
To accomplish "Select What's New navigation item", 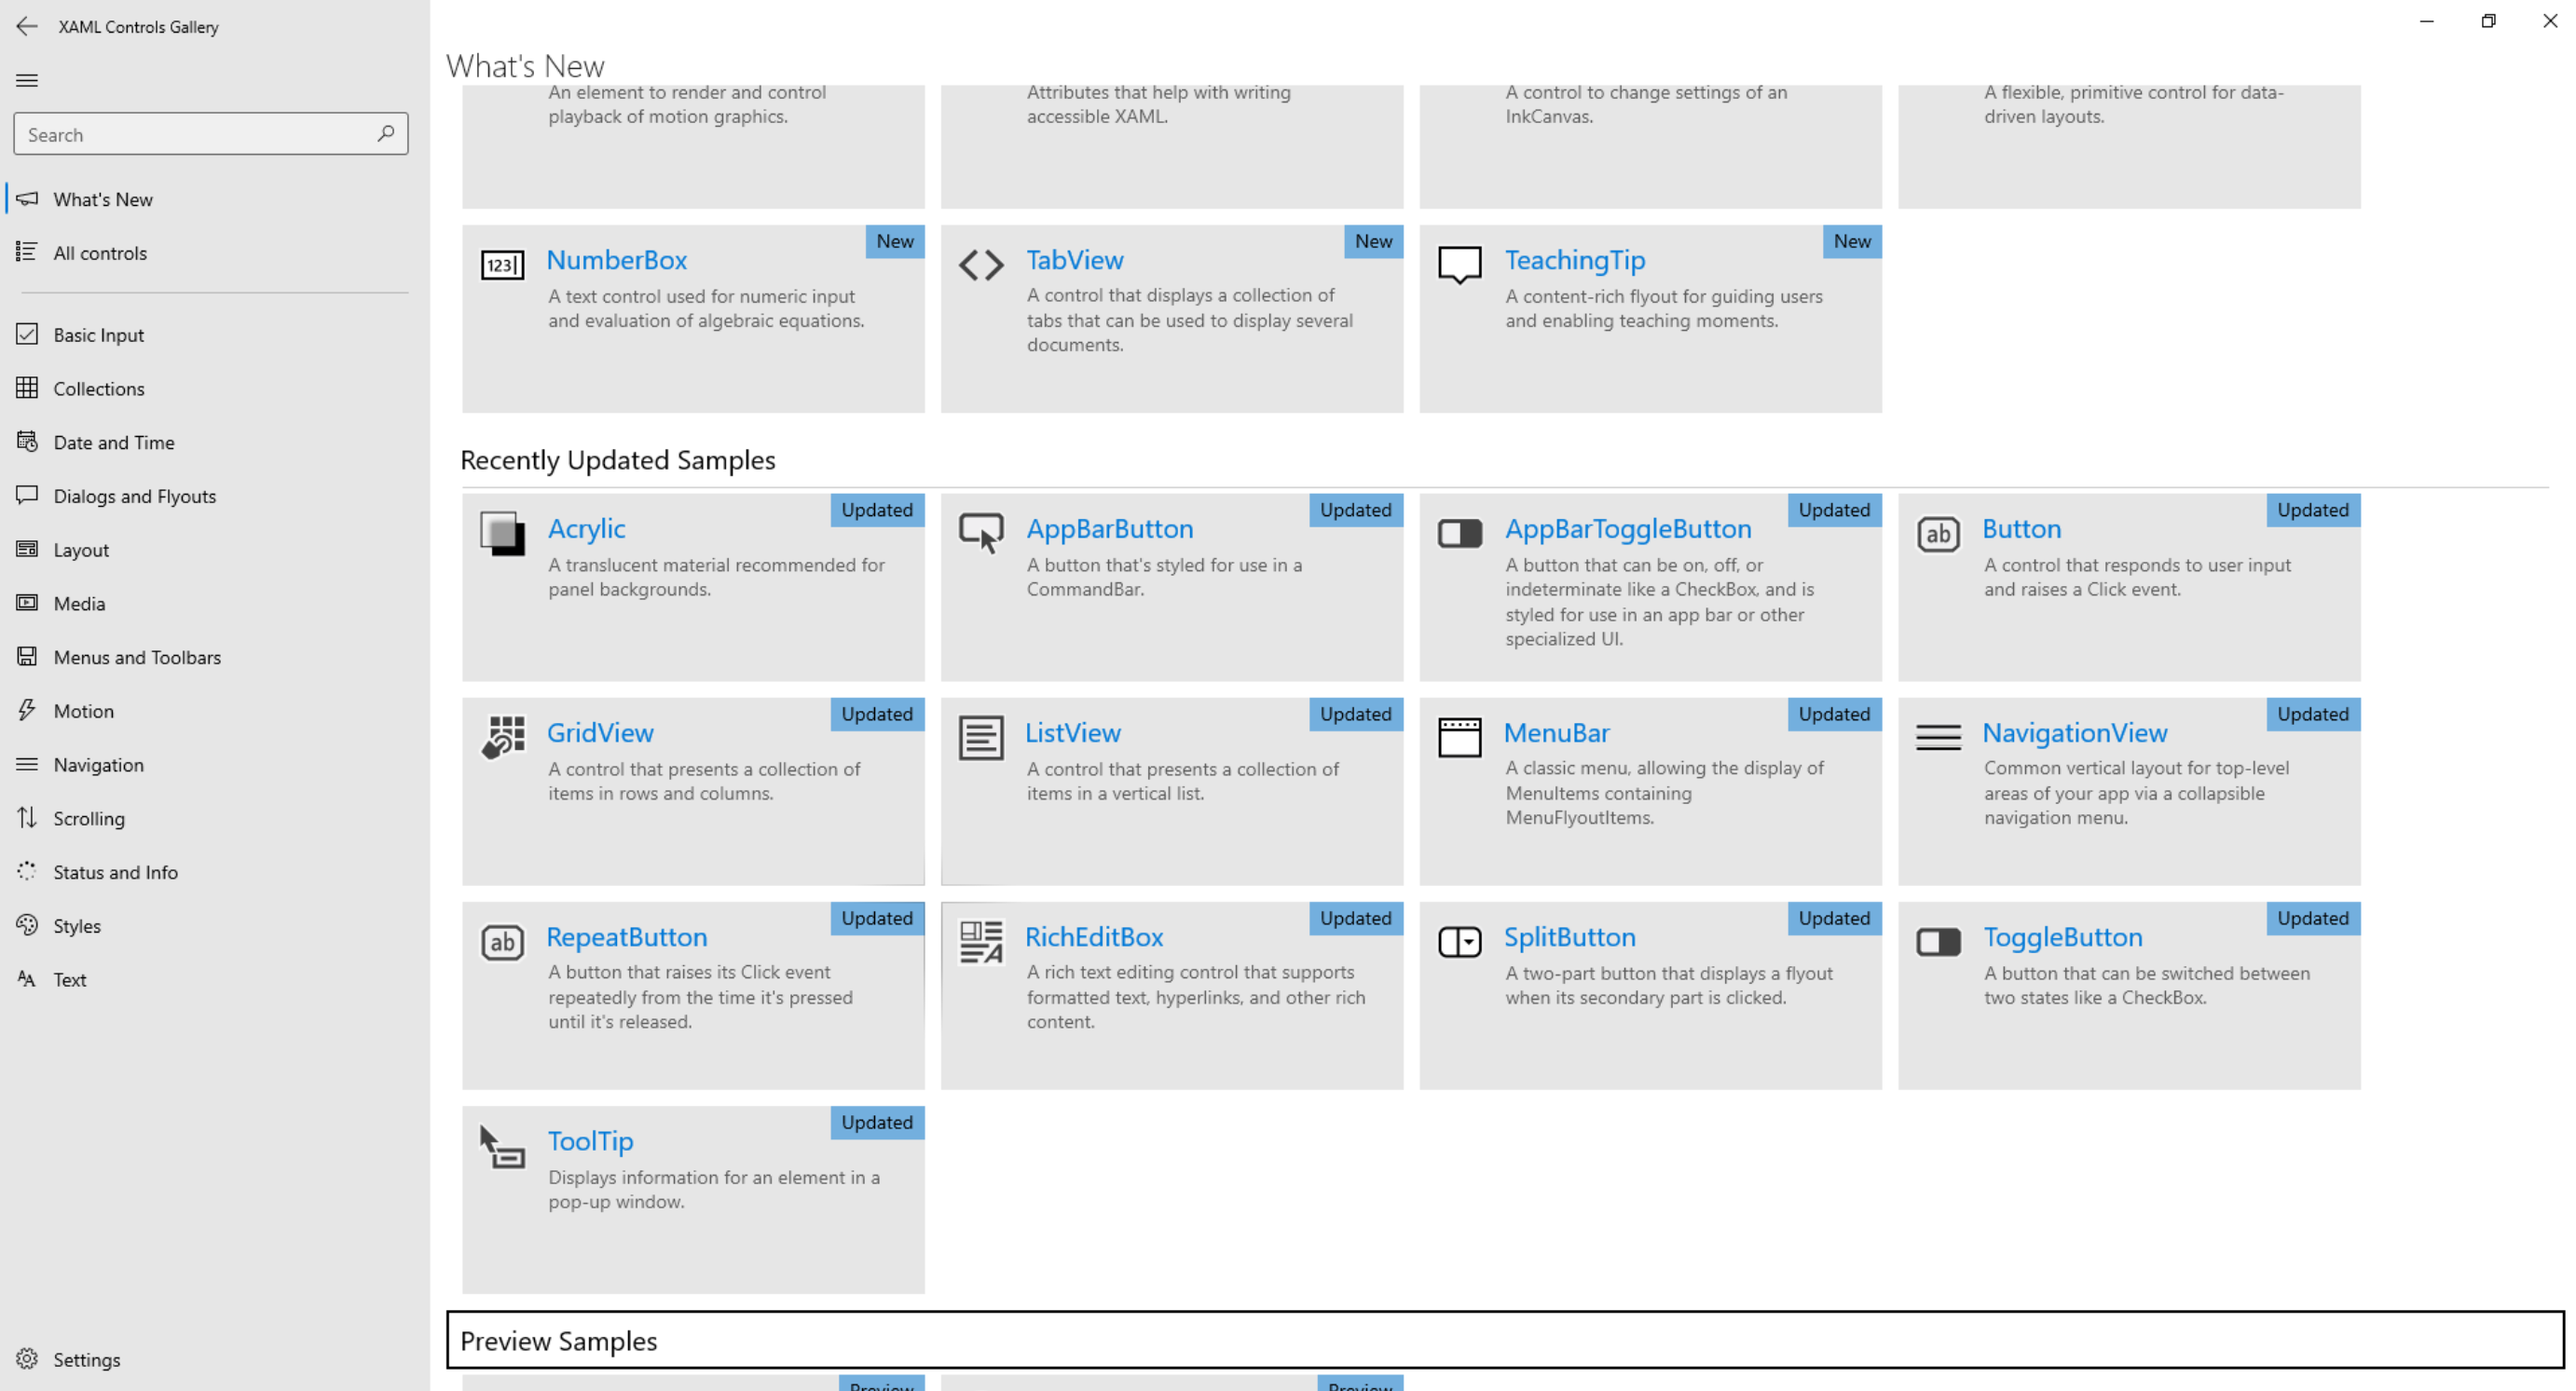I will 103,198.
